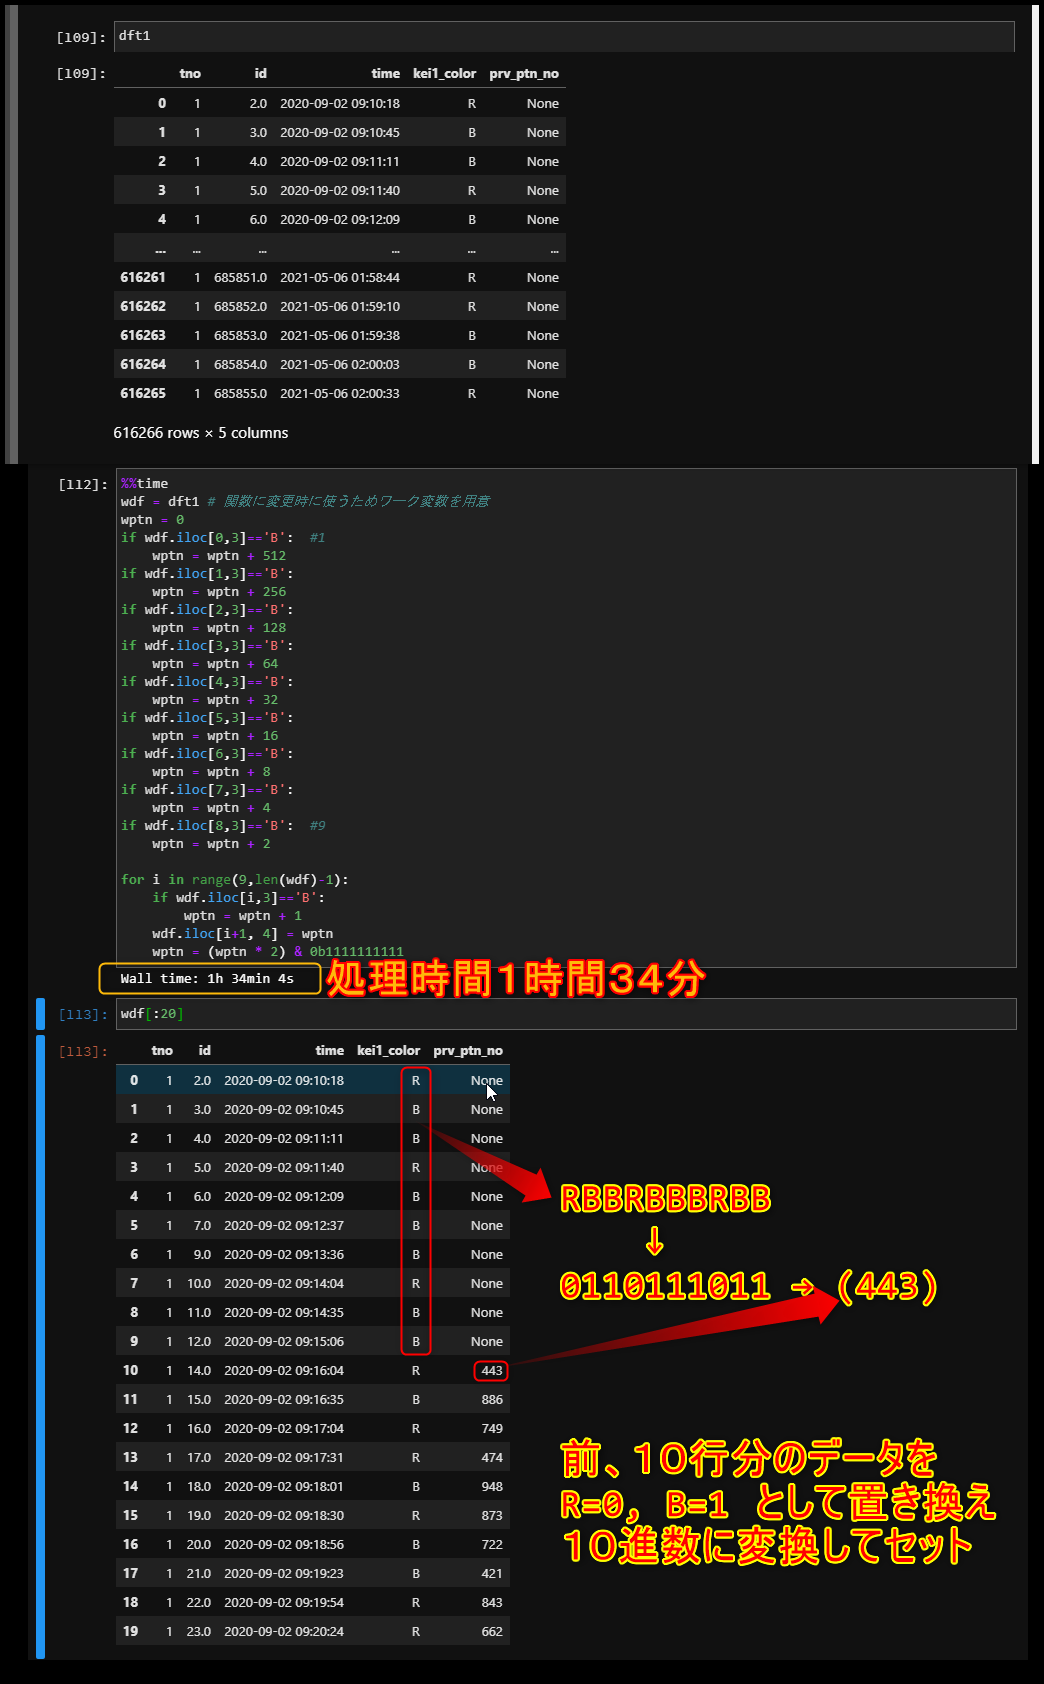Click row index 15 in the wdf[:20] table
Screen dimensions: 1044x1684
131,1516
